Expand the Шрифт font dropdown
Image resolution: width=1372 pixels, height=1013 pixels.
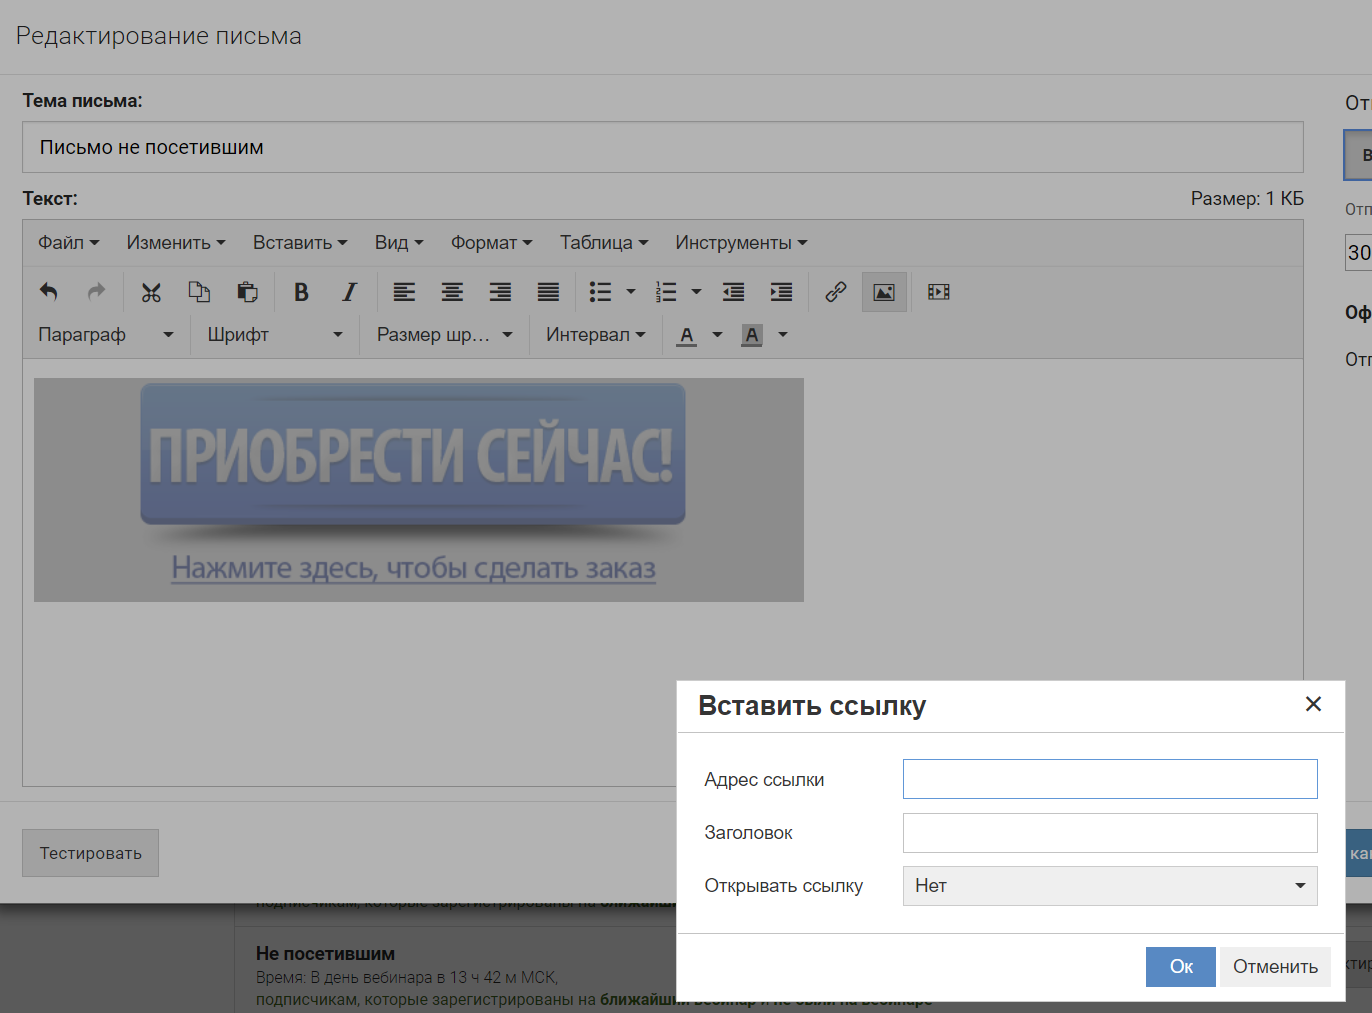tap(275, 335)
